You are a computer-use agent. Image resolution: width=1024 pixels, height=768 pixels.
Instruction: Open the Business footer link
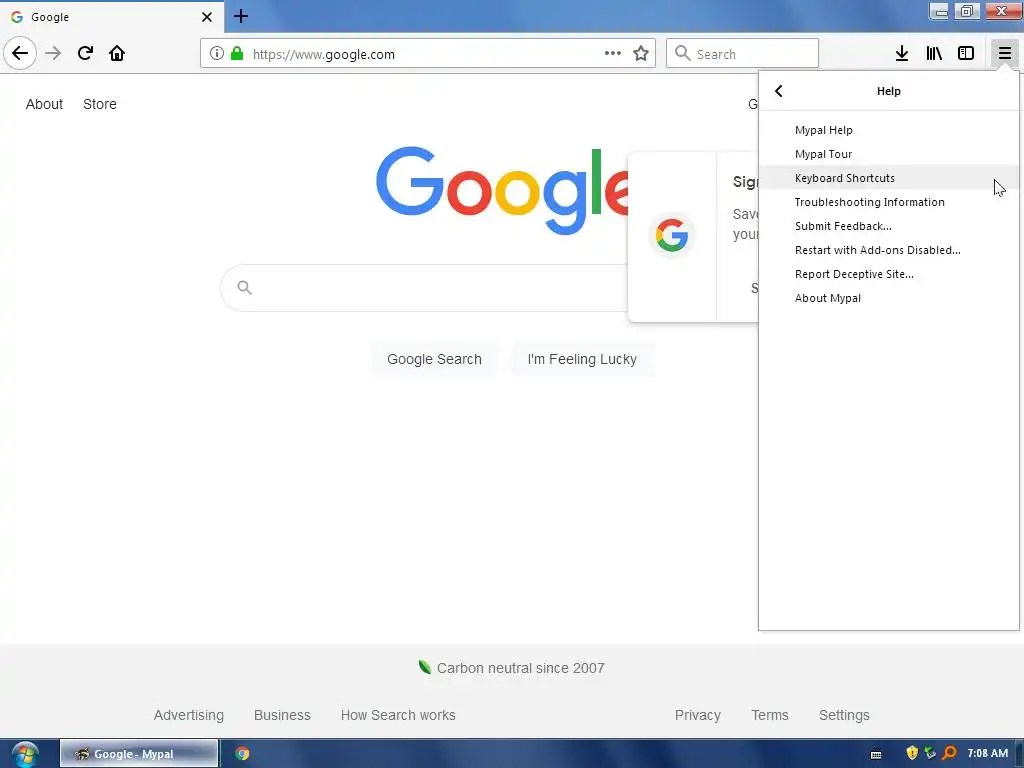coord(282,715)
